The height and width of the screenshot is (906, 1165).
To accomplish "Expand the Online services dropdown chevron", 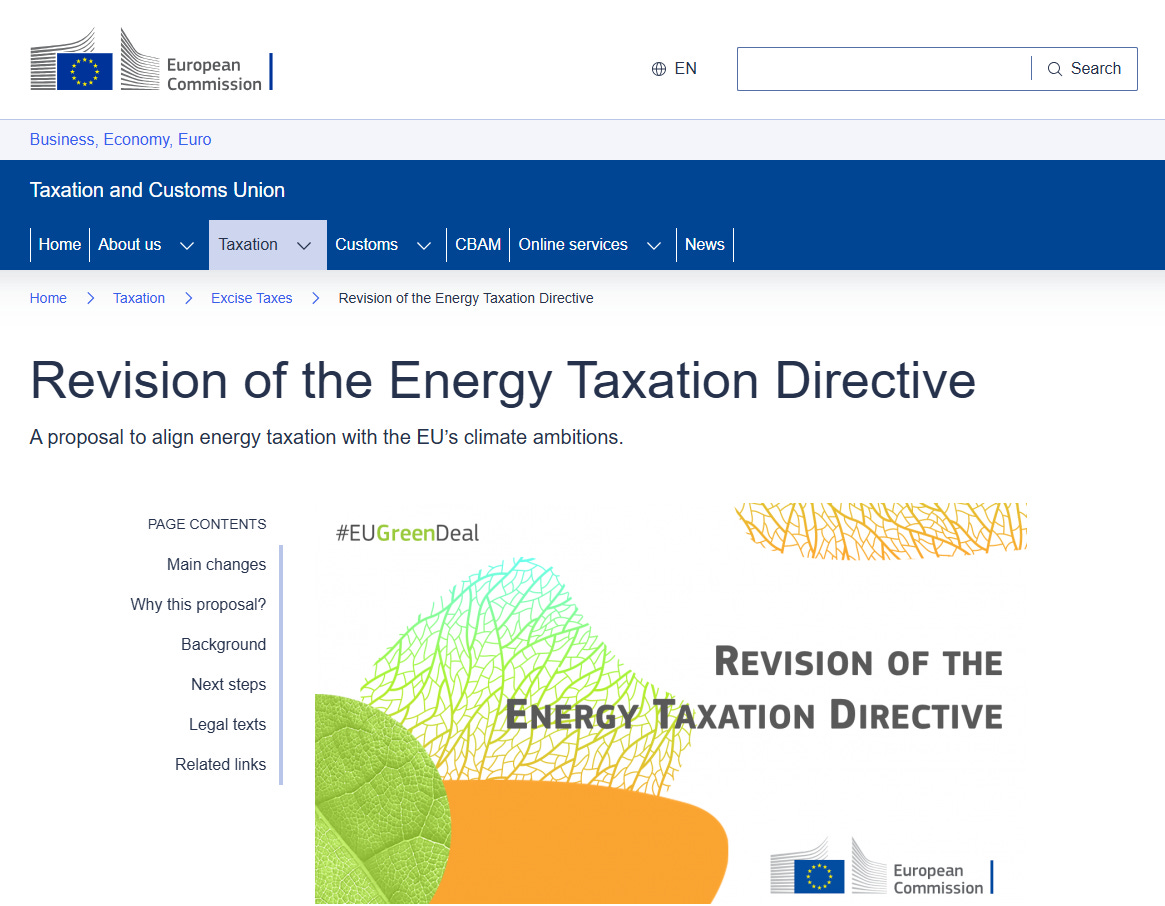I will click(654, 245).
